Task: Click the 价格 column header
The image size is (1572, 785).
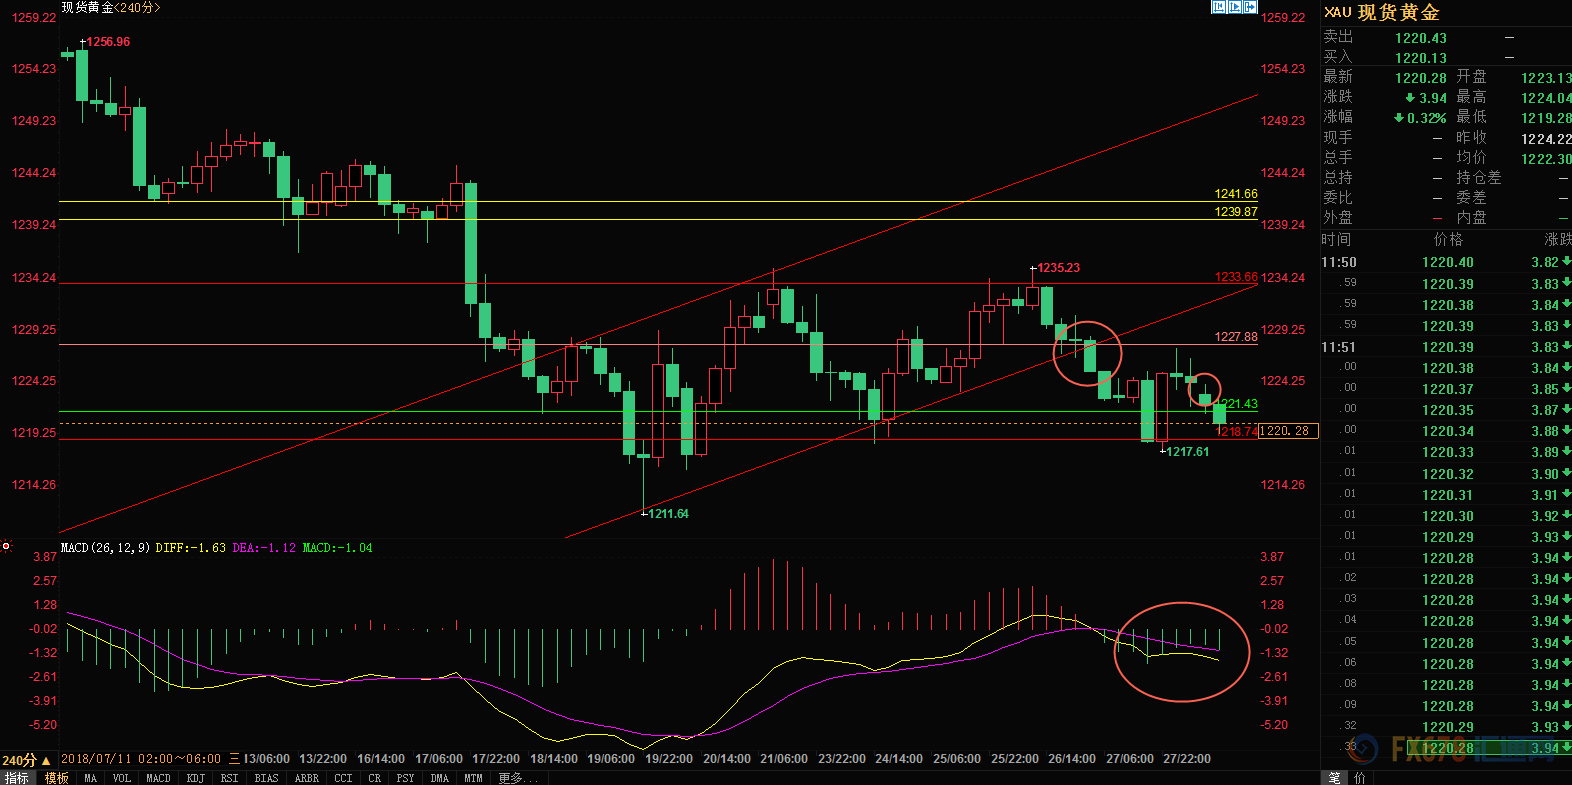Action: pyautogui.click(x=1448, y=240)
